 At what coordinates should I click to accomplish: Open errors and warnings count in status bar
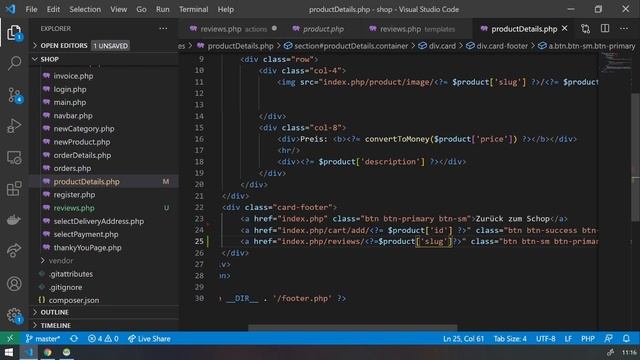[x=103, y=339]
